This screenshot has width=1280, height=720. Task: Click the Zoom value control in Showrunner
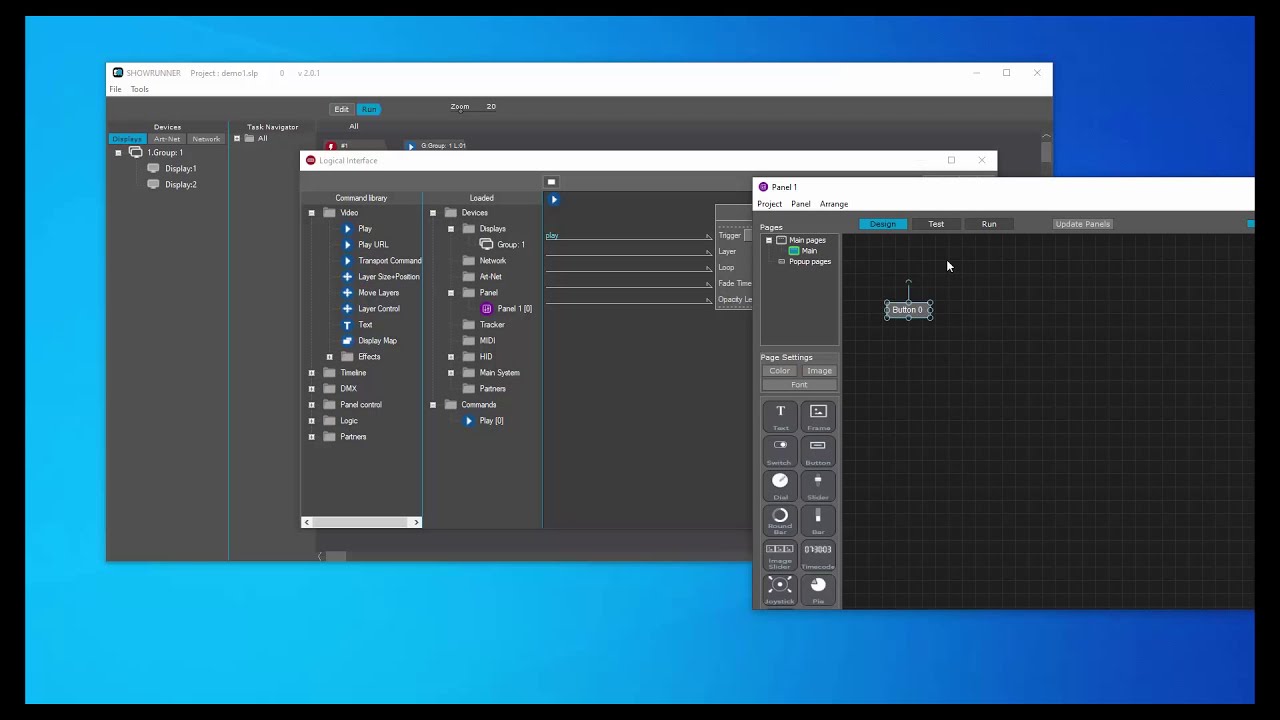[x=491, y=107]
